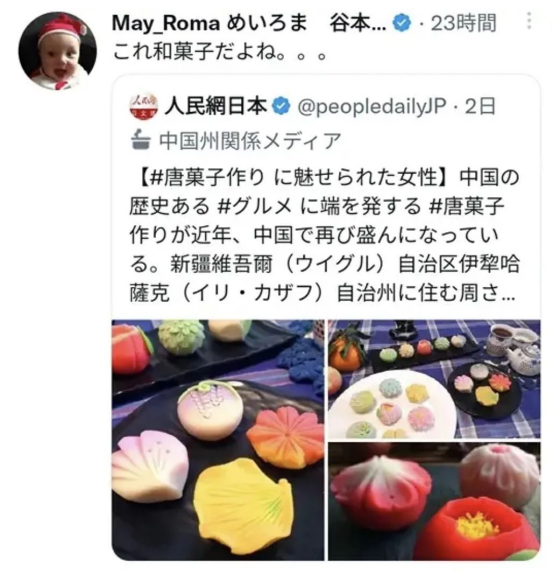Expand the truncated quoted tweet body text
Image resolution: width=554 pixels, height=575 pixels.
[x=324, y=235]
